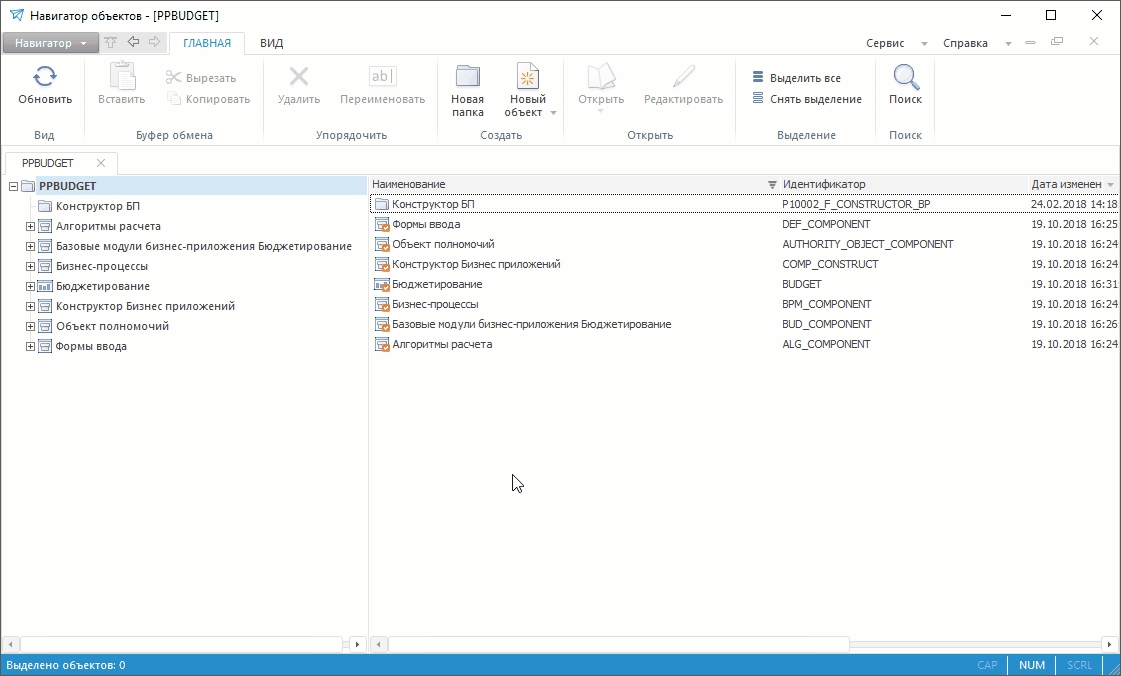Open the Поиск magnifier tool

905,78
